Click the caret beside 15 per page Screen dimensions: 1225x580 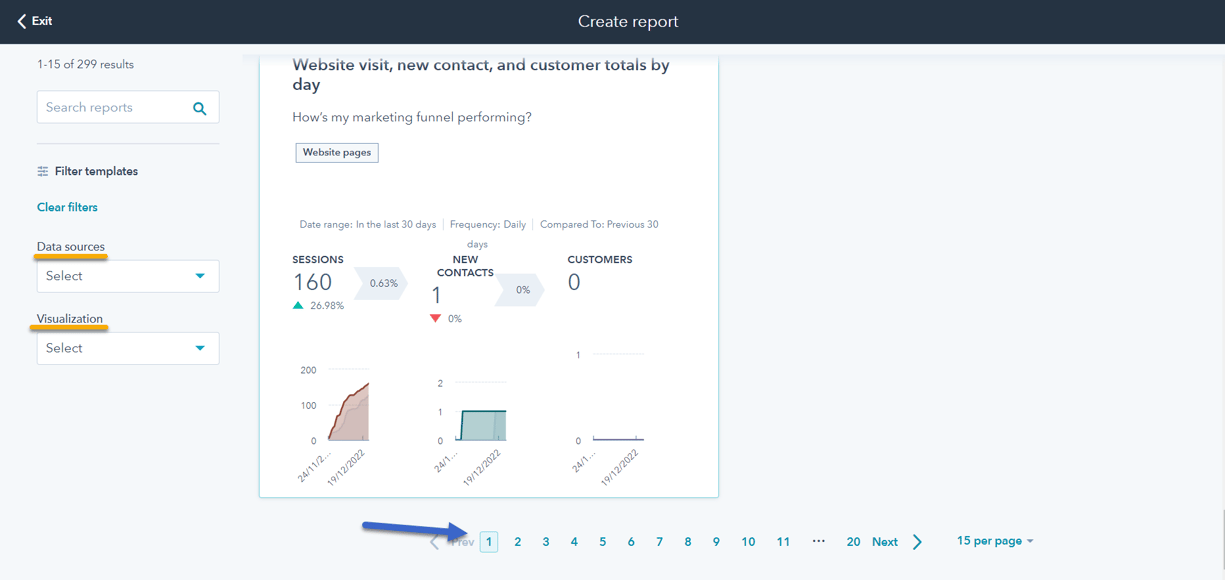tap(1028, 540)
